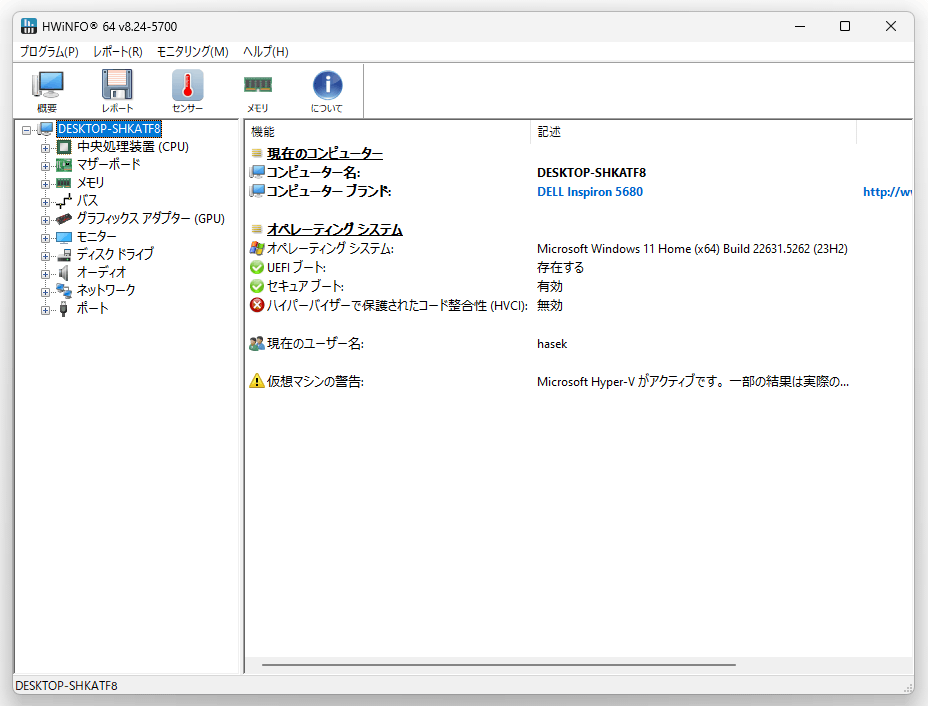This screenshot has height=706, width=928.
Task: Click the レポート floppy disk icon
Action: tap(117, 85)
